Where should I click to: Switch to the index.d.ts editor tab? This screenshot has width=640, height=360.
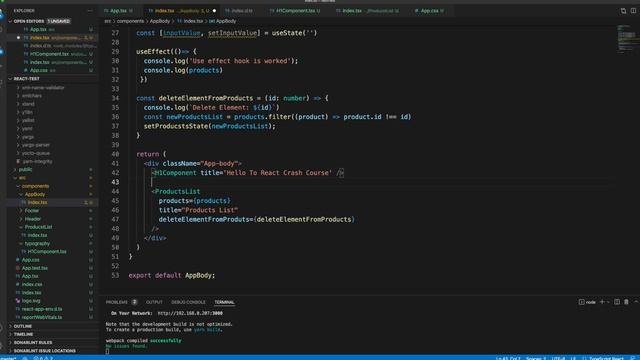click(242, 11)
